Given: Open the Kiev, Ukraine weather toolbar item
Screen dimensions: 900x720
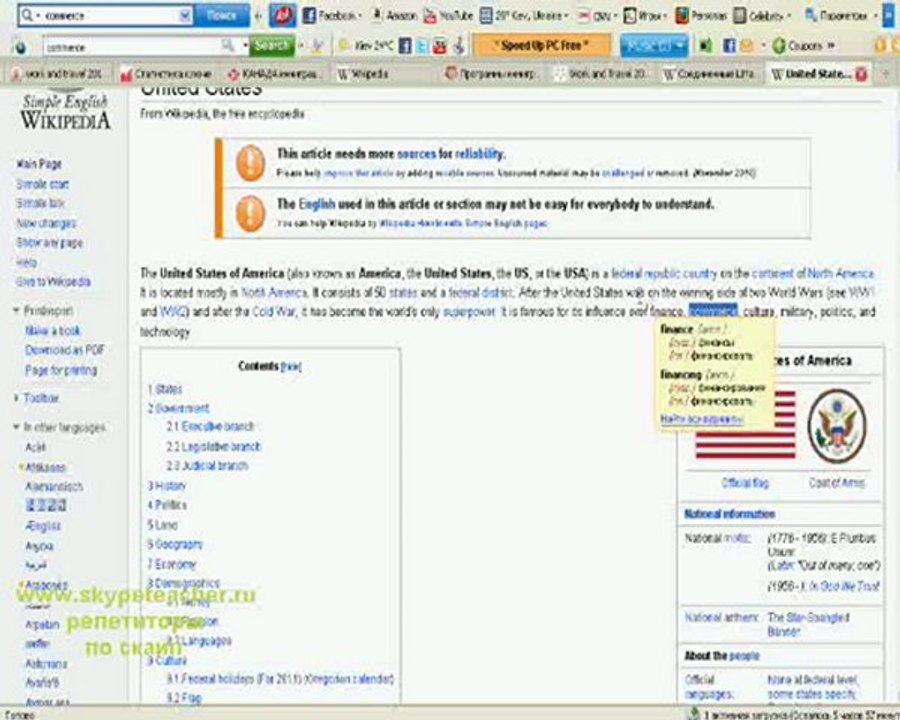Looking at the screenshot, I should click(x=523, y=16).
